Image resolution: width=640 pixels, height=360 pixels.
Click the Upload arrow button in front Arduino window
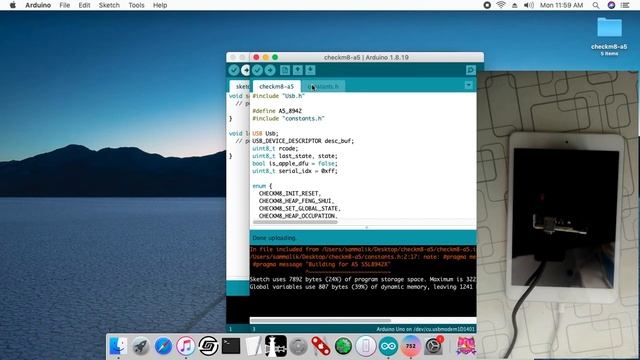click(x=270, y=70)
